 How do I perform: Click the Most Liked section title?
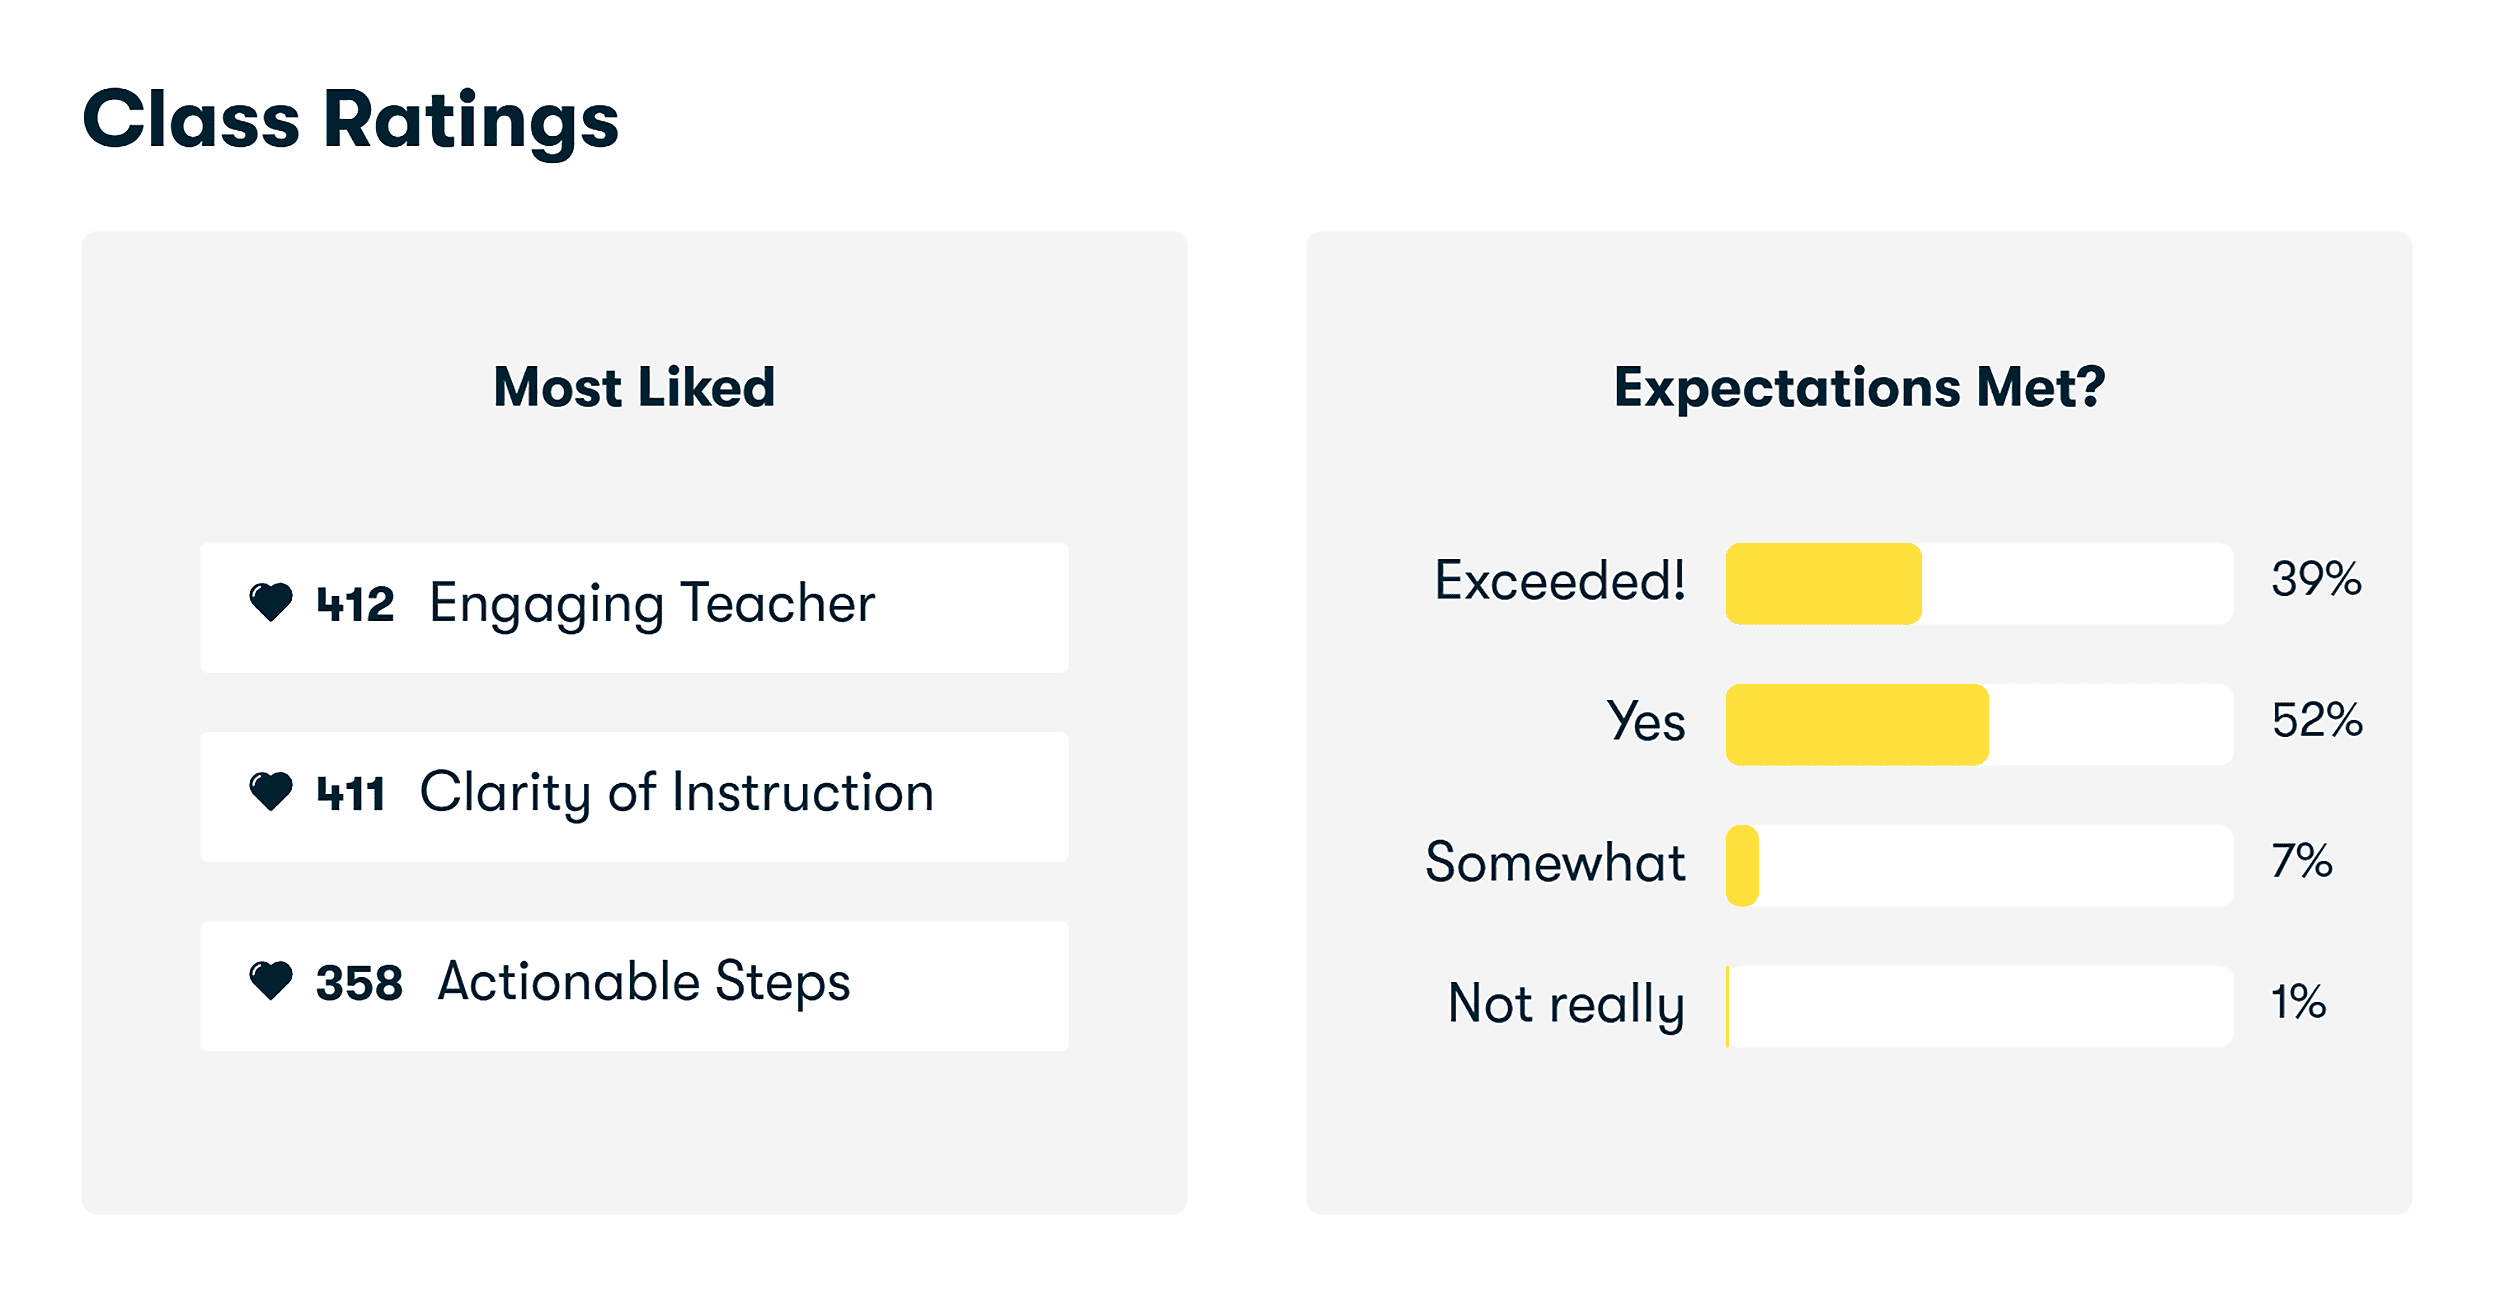tap(634, 387)
